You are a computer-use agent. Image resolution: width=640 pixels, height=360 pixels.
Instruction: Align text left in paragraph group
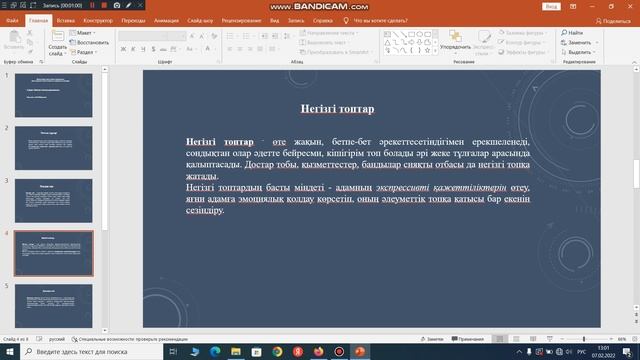pos(230,49)
